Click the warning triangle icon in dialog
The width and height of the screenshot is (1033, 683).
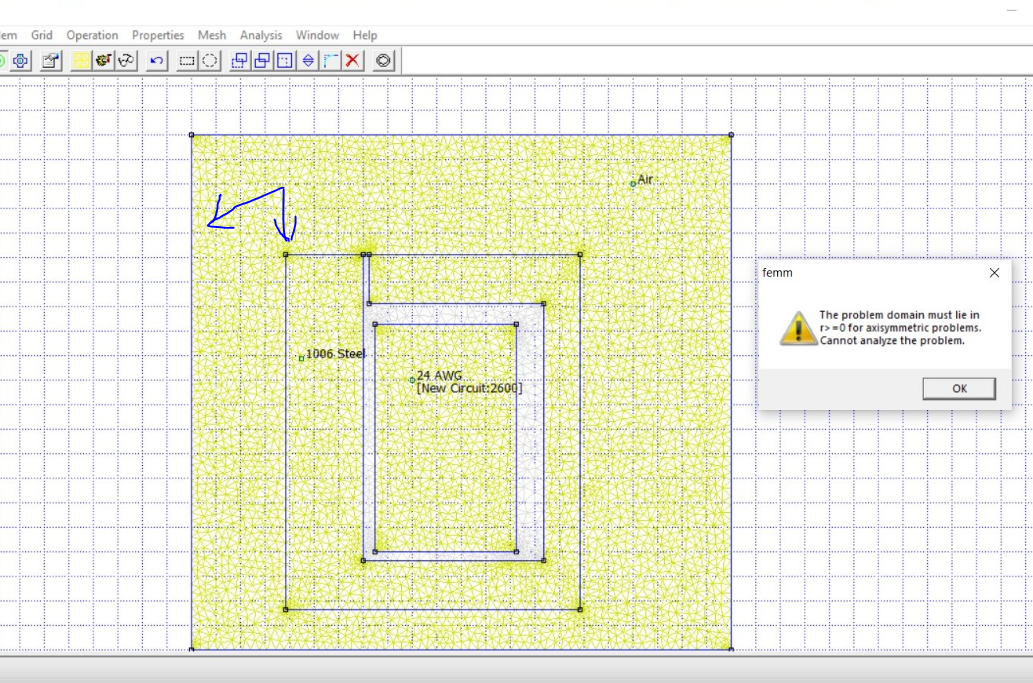(798, 328)
